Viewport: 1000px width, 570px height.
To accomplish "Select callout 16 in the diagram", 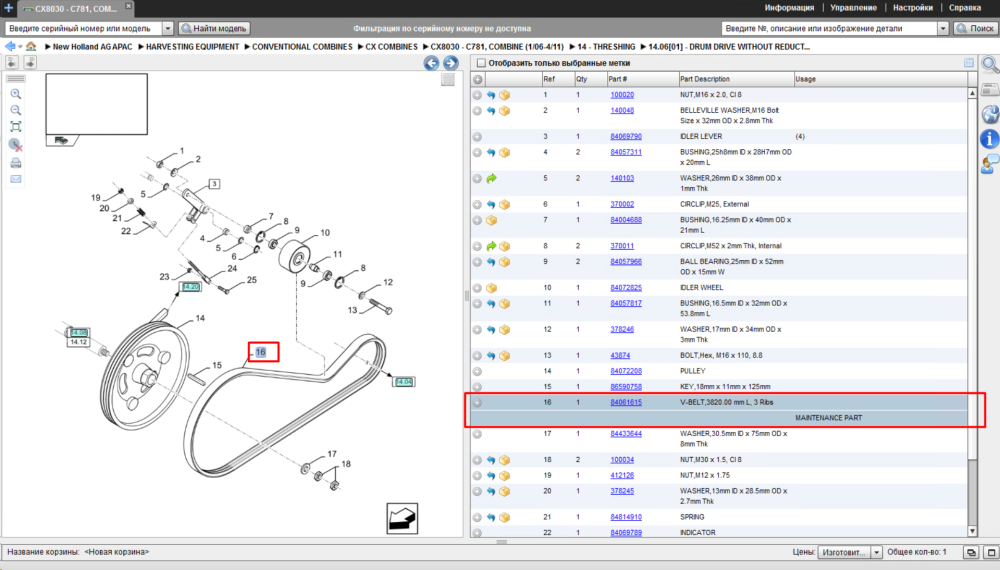I will tap(261, 352).
